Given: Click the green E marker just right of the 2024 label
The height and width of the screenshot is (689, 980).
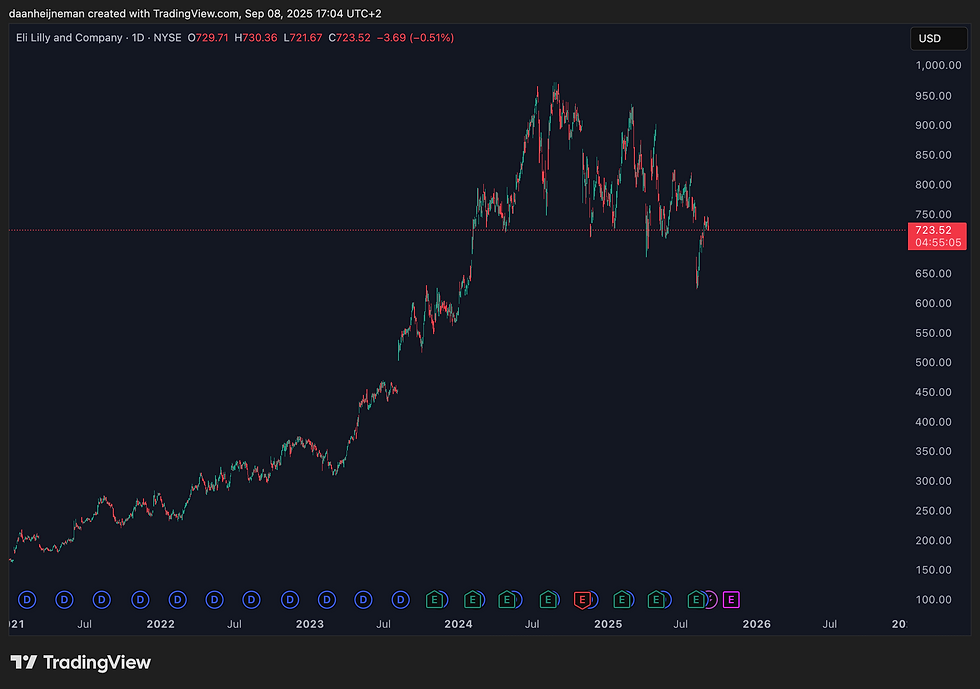Looking at the screenshot, I should 473,600.
